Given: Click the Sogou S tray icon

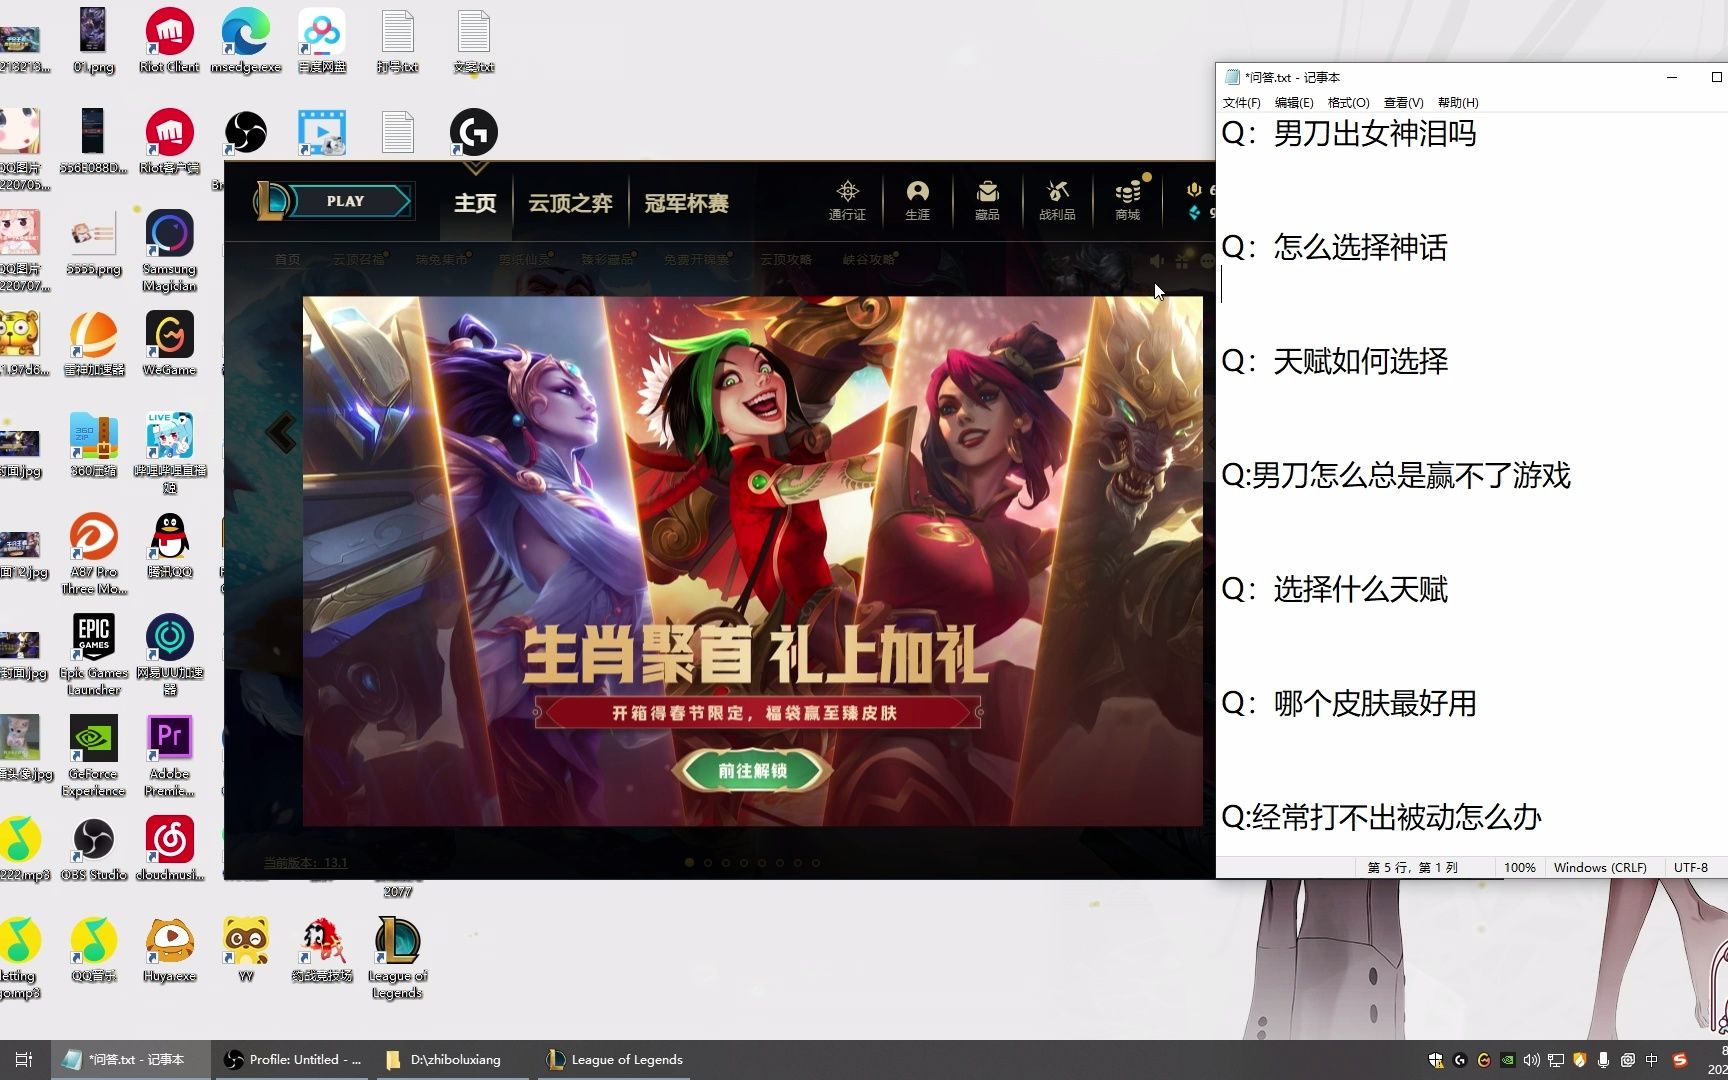Looking at the screenshot, I should coord(1680,1060).
